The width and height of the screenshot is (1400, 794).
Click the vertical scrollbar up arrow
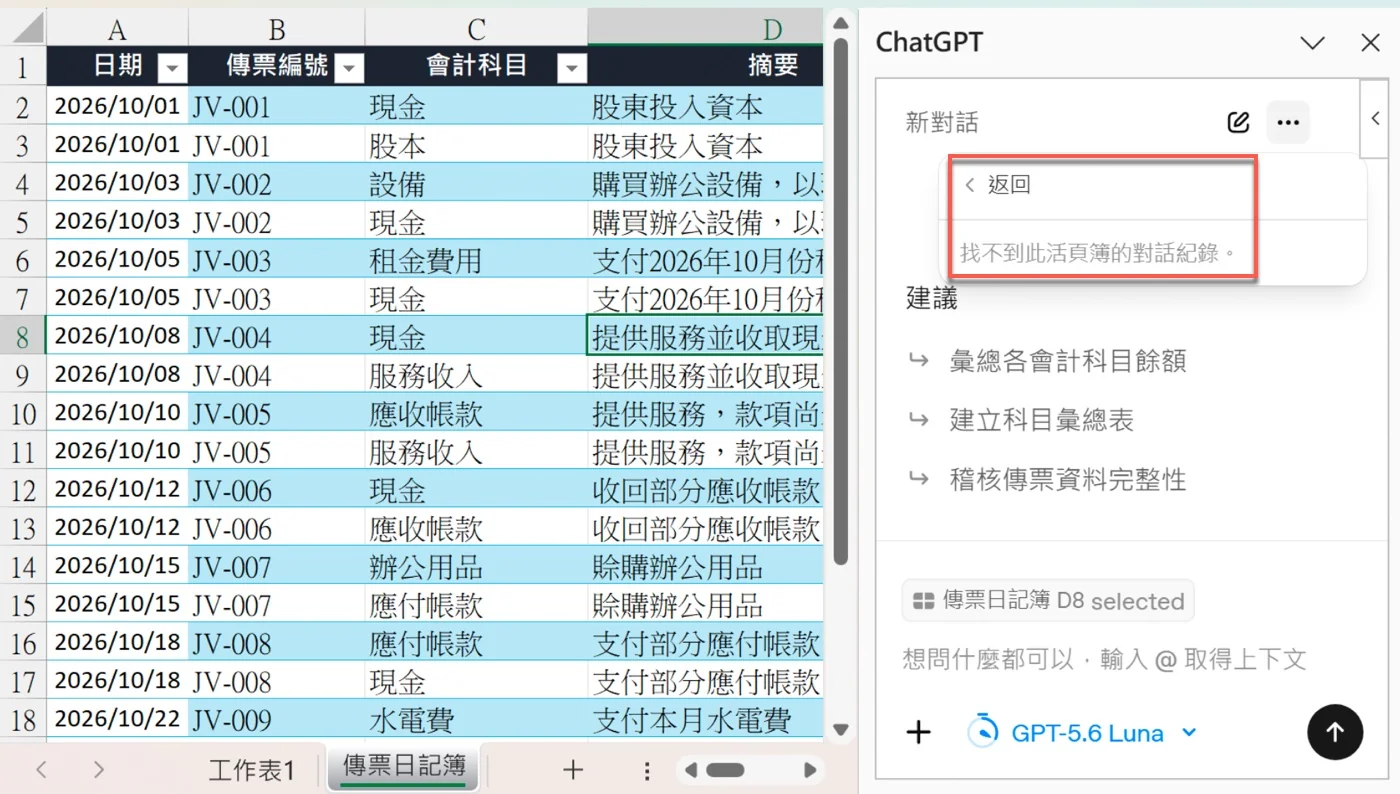pos(841,23)
